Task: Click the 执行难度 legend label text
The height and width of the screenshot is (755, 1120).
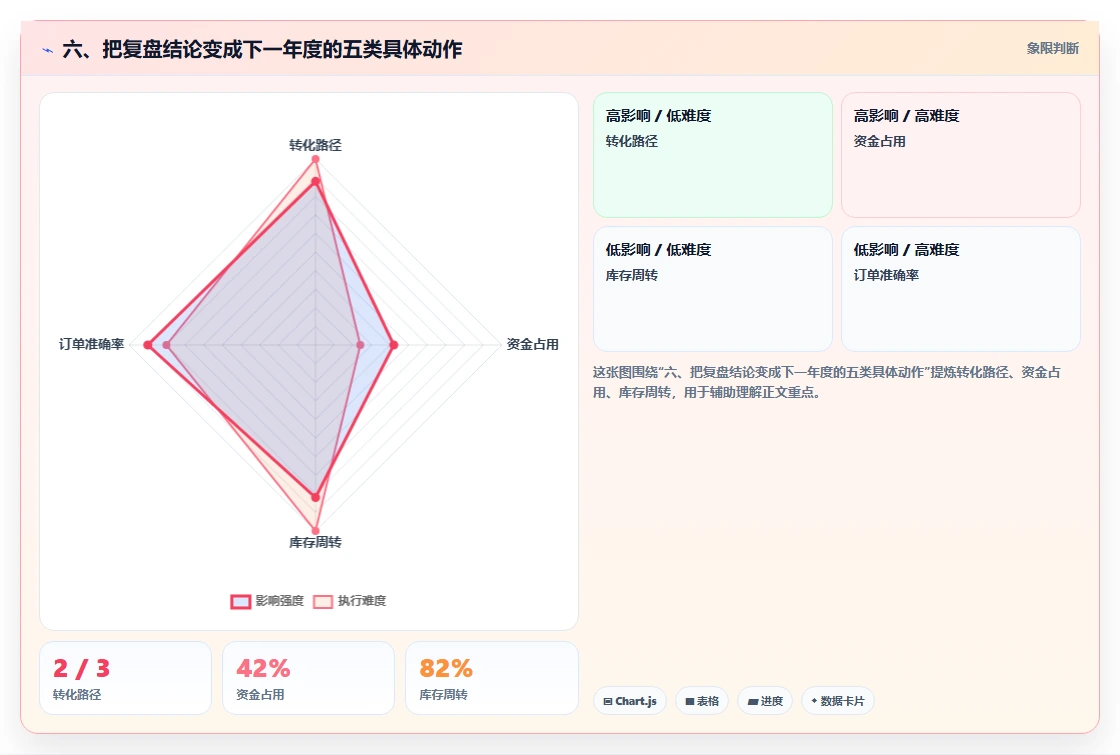Action: point(362,601)
